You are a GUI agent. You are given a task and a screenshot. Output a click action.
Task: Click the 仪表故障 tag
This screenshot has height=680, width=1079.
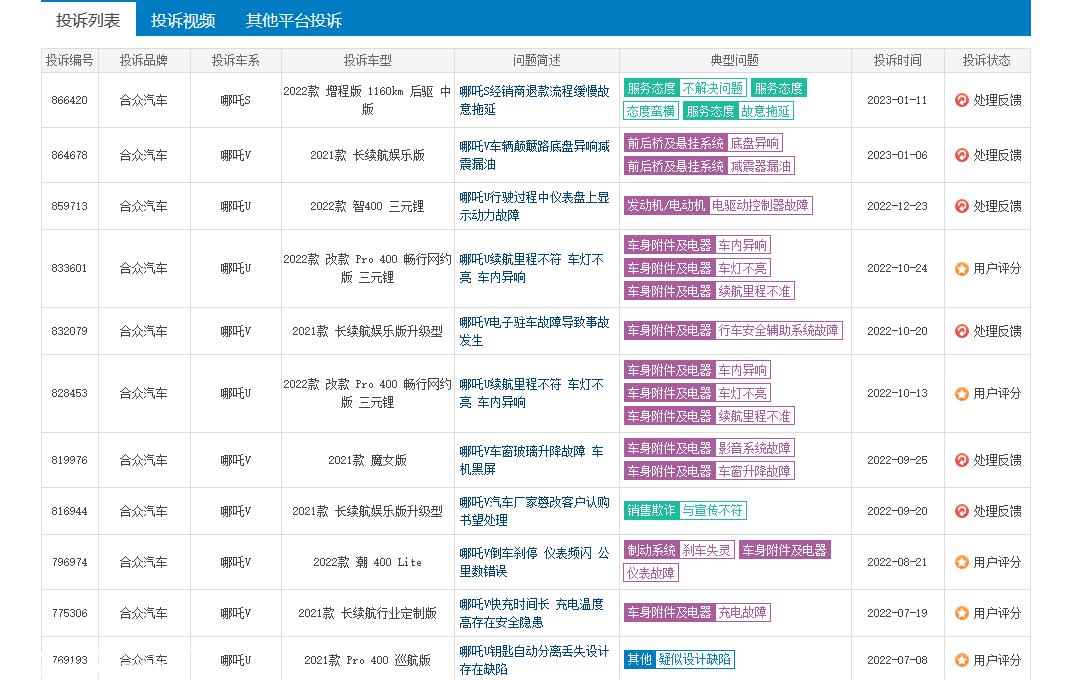[651, 573]
